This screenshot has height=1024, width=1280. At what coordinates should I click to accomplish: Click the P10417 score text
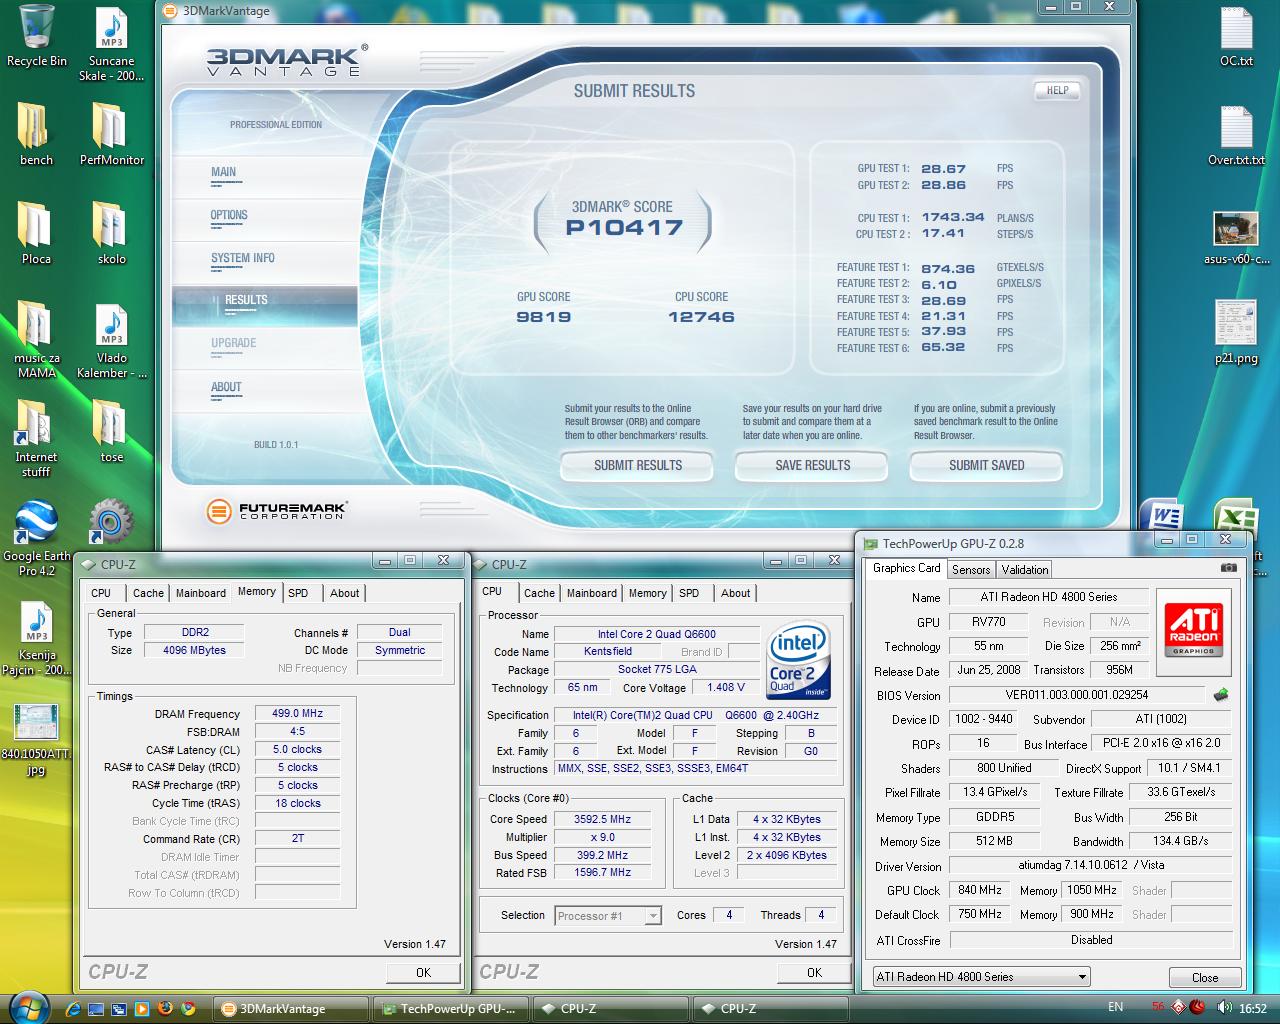coord(624,228)
